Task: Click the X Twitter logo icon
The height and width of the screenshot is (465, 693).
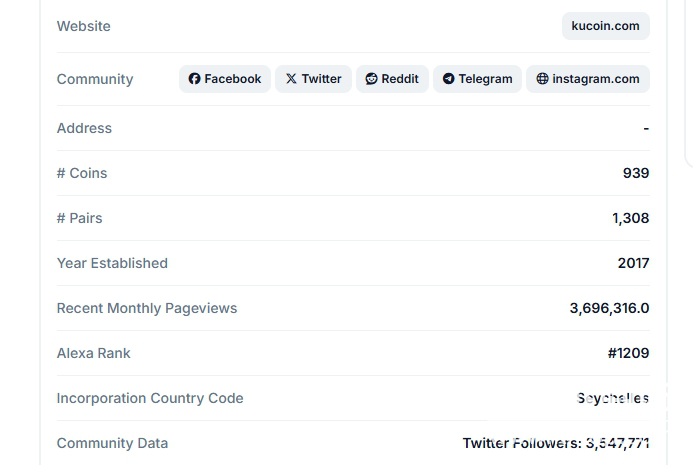Action: pos(291,79)
